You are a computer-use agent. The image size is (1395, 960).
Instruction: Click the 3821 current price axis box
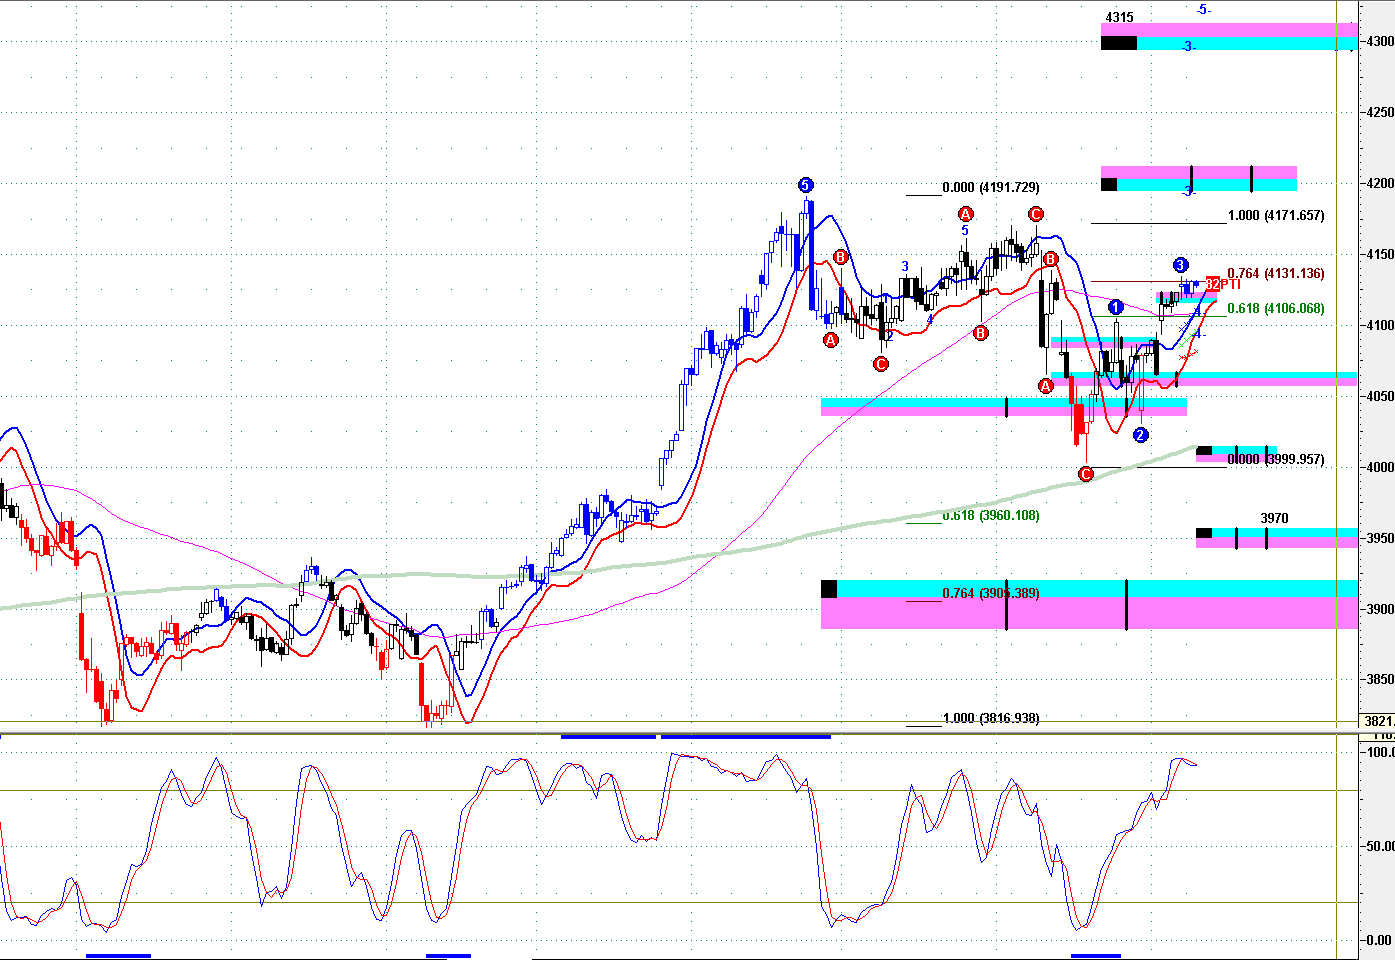1379,721
